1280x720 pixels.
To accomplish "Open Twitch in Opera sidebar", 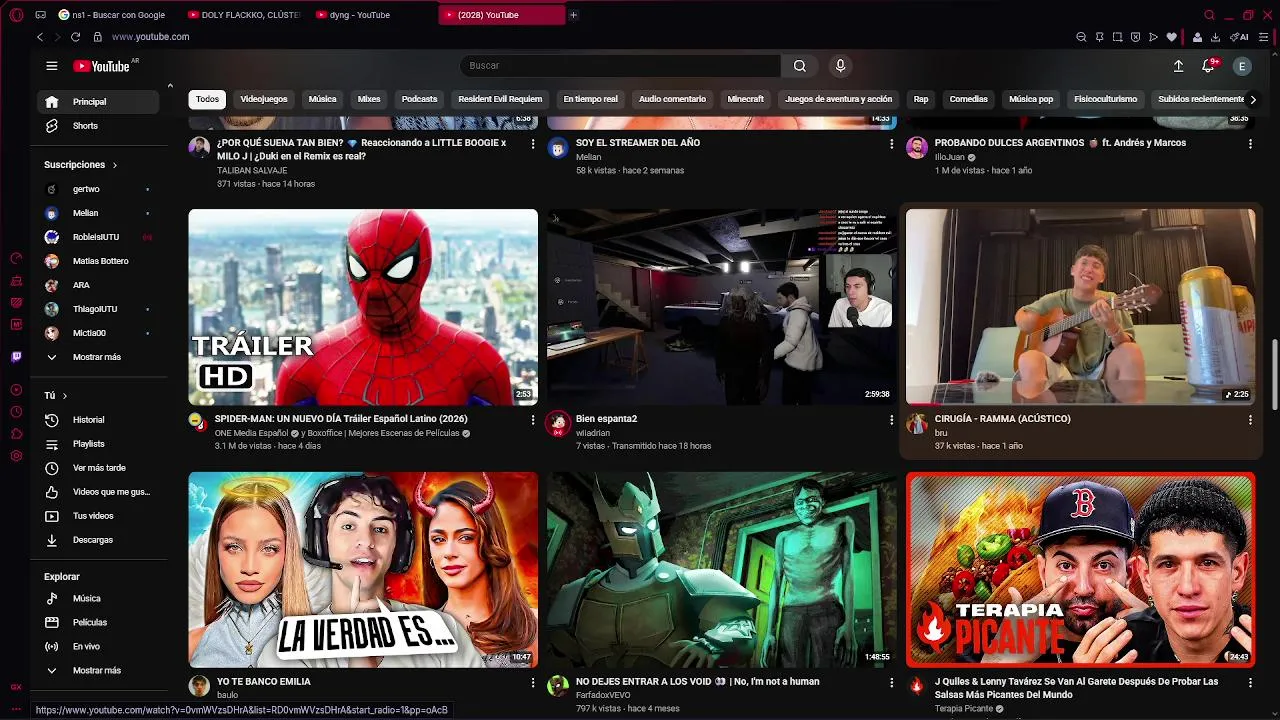I will point(16,357).
